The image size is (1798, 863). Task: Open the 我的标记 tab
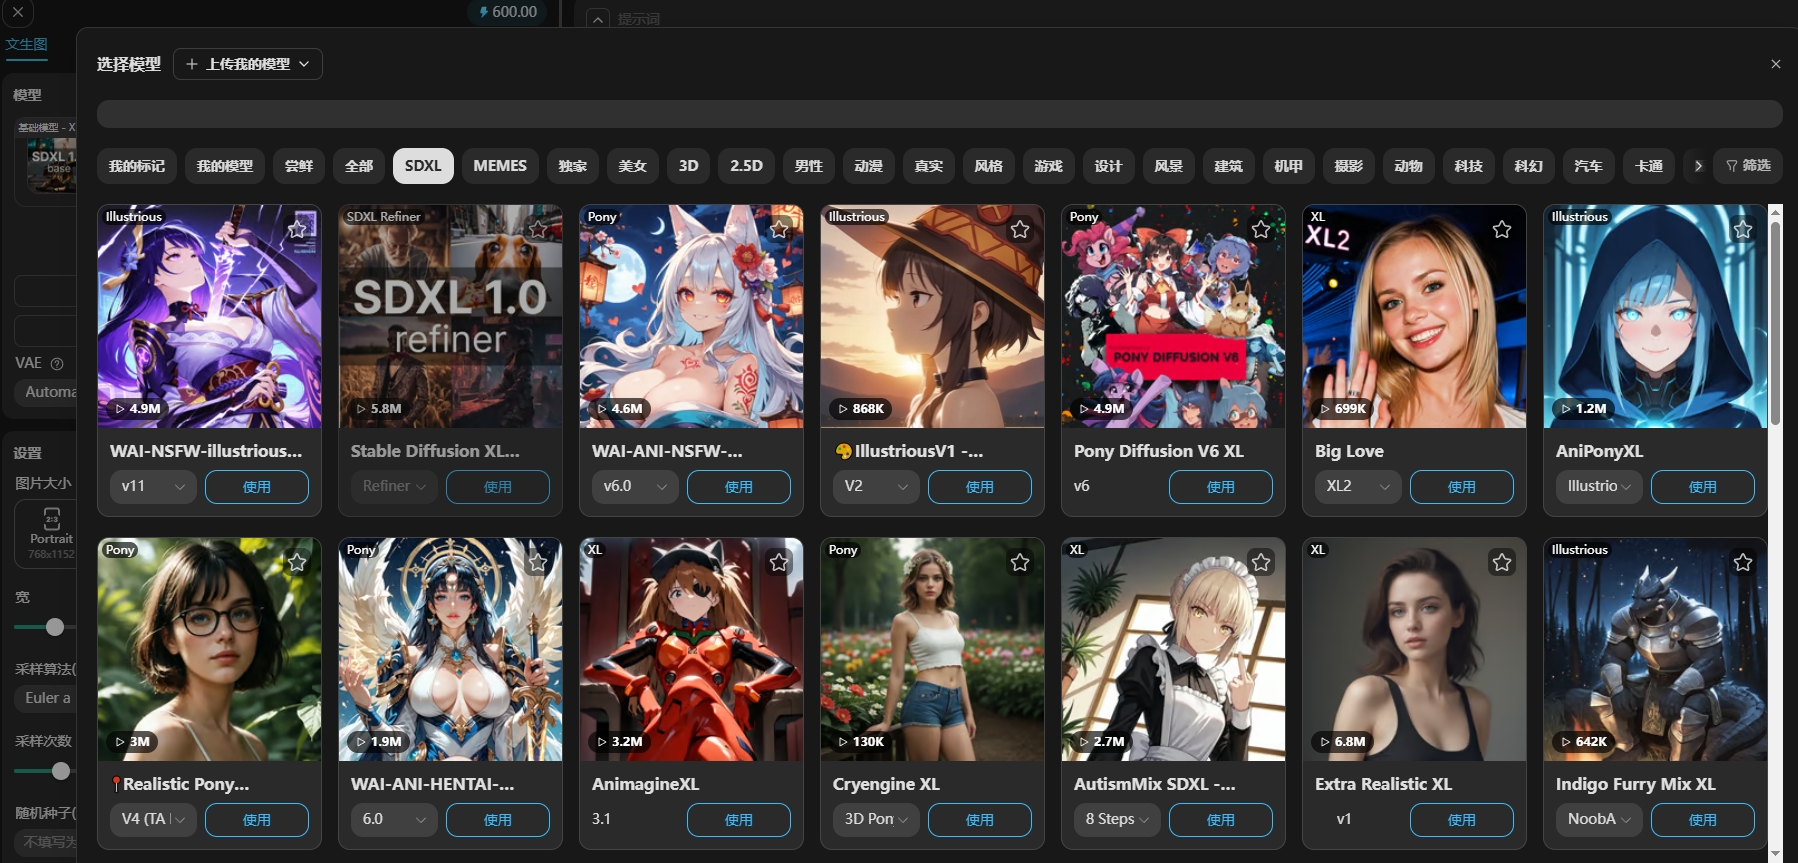pyautogui.click(x=137, y=166)
